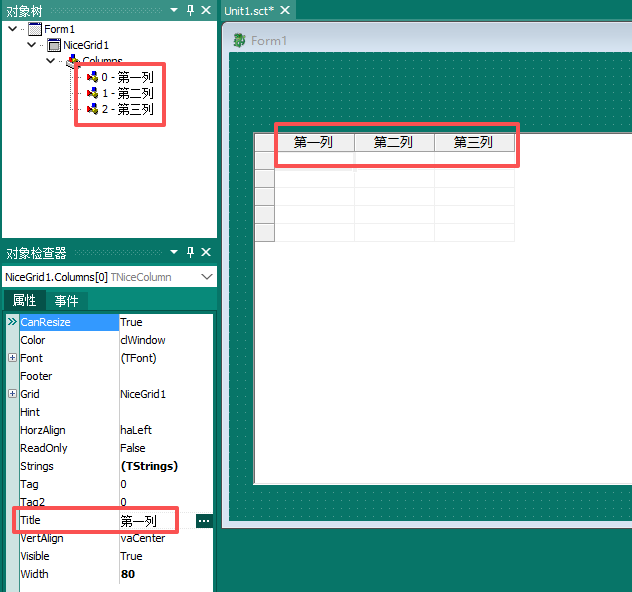
Task: Switch to the 属性 tab
Action: click(24, 301)
